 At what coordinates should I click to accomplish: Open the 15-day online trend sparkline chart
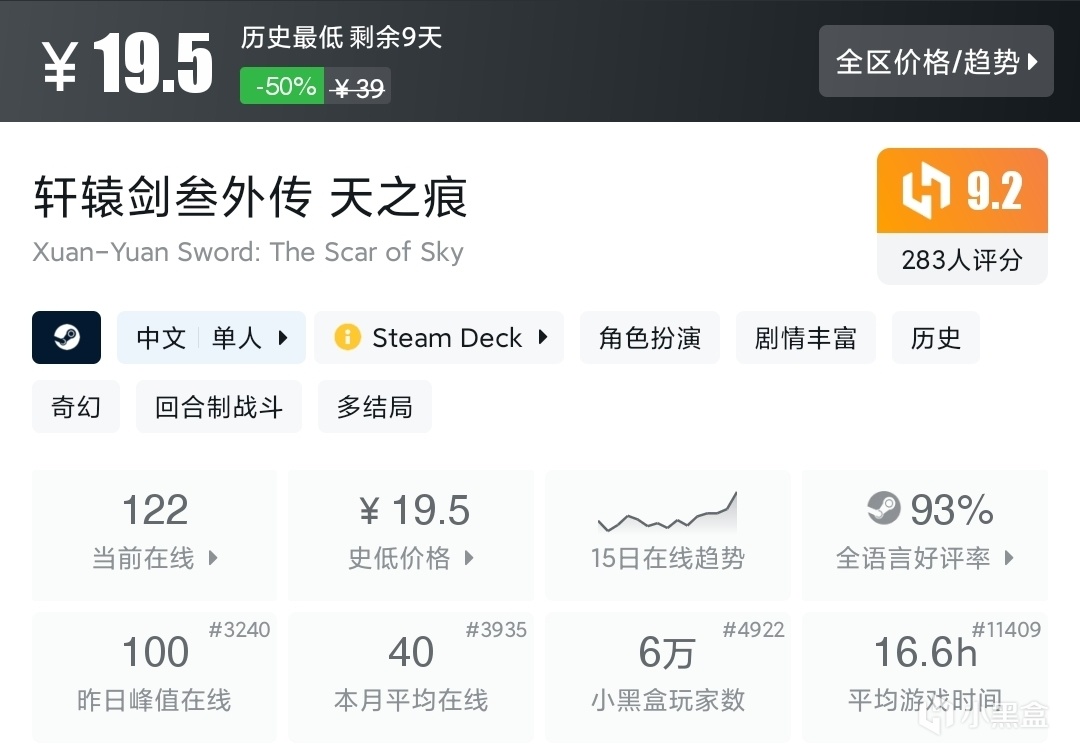pos(667,512)
